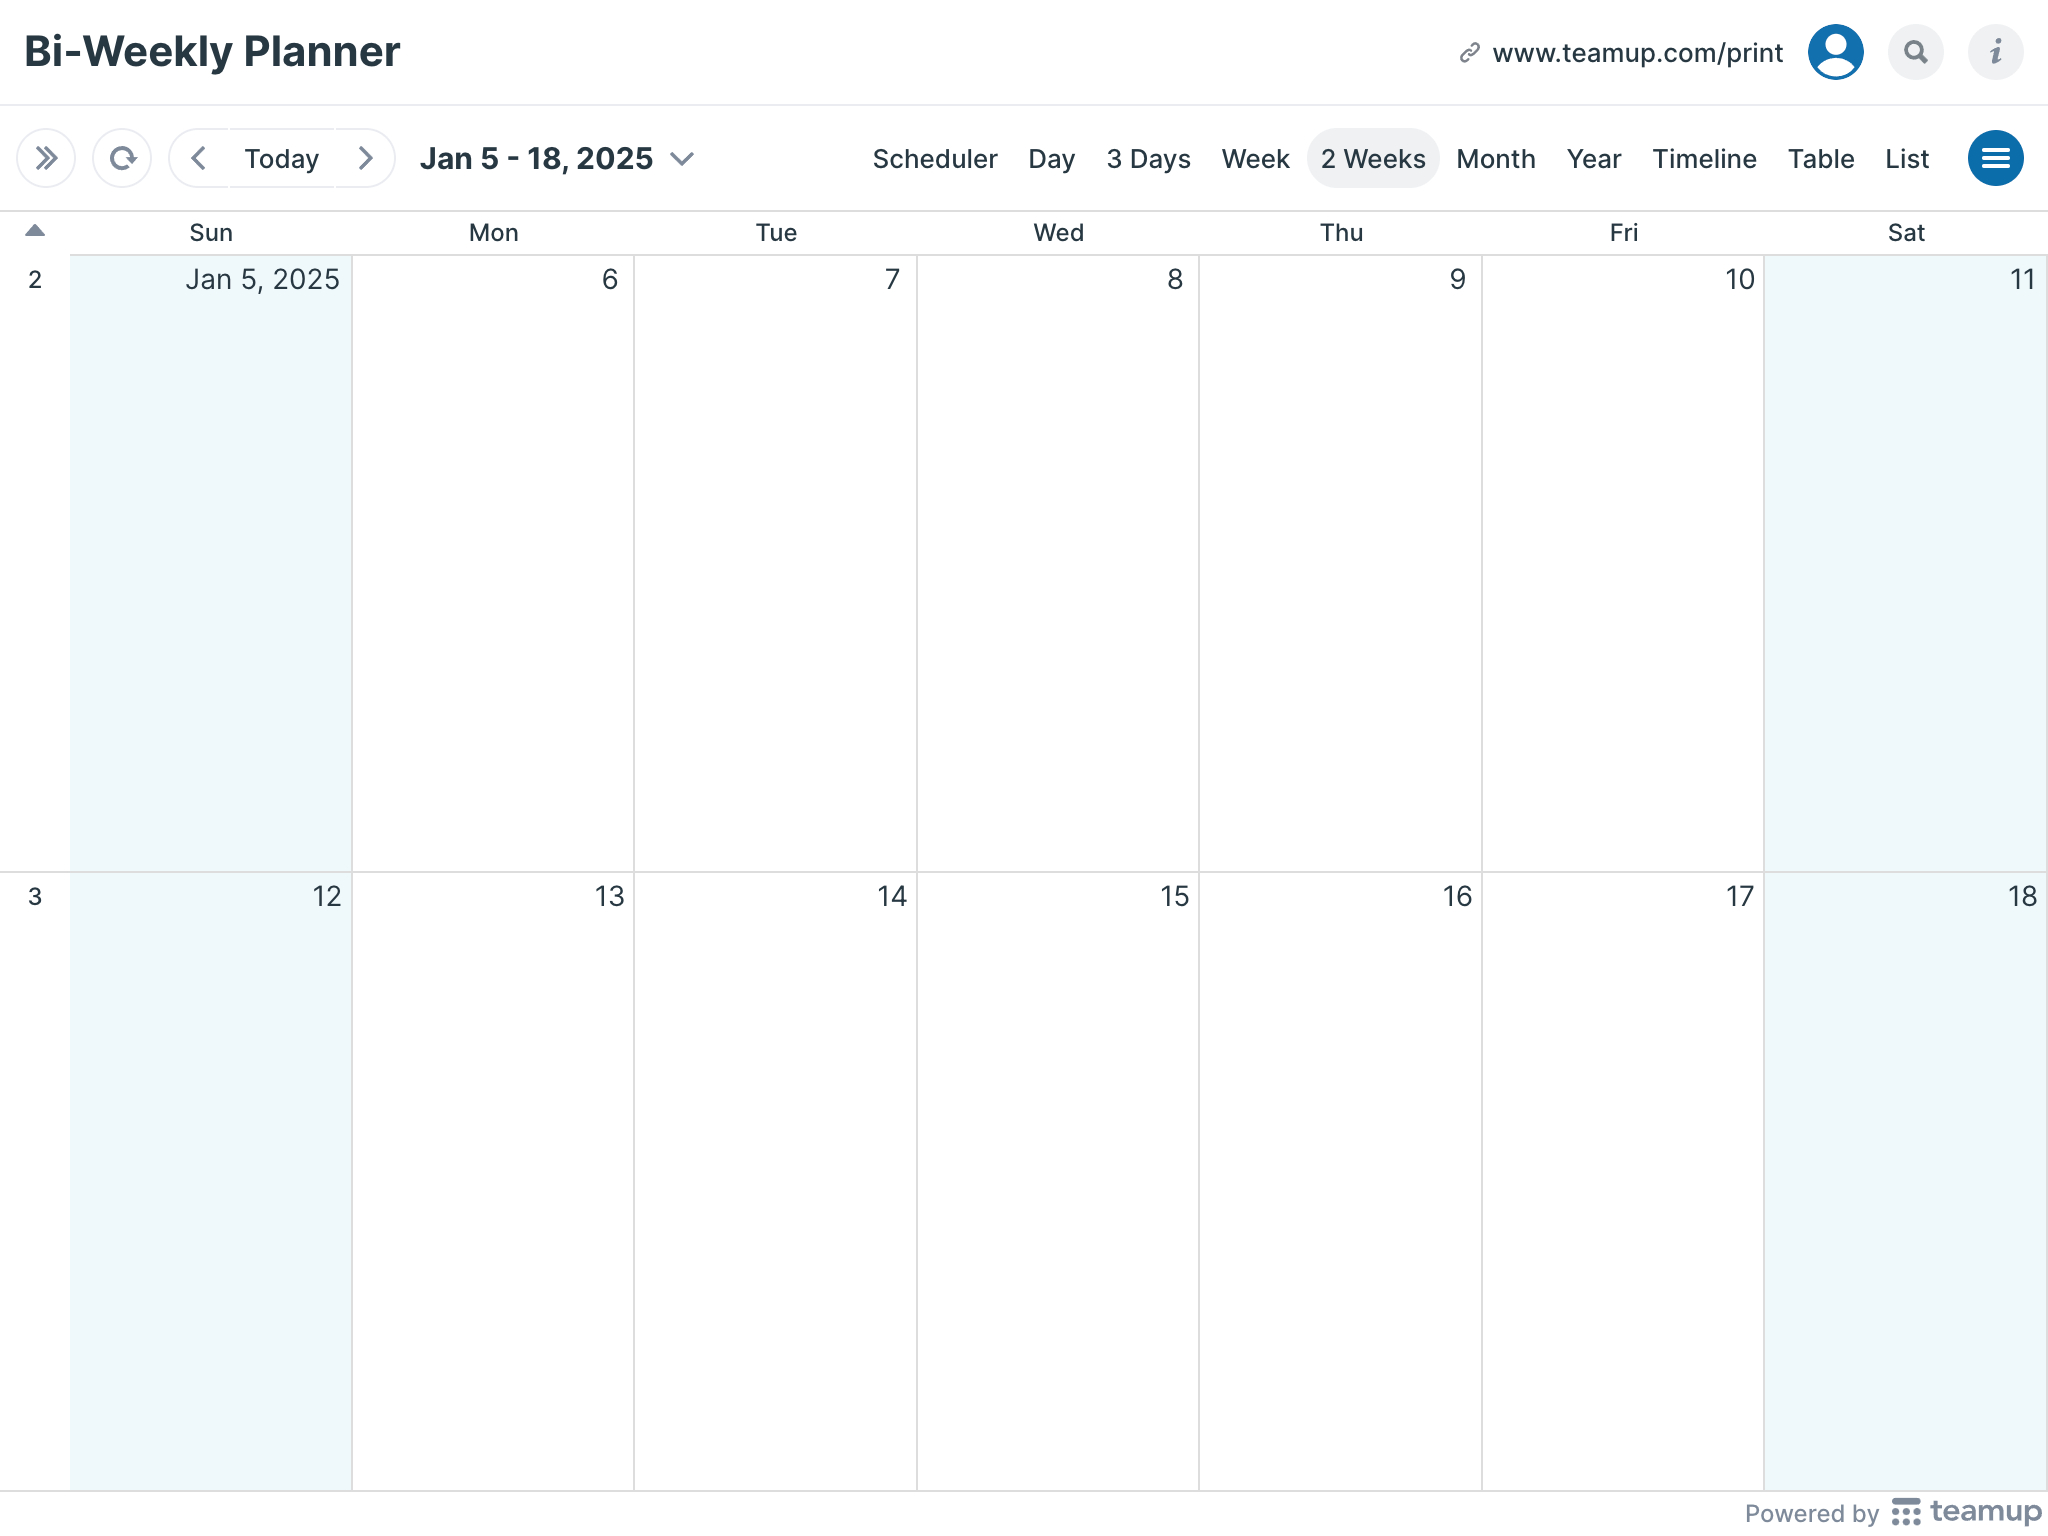Screen dimensions: 2048x1536
Task: Click week number 3 on the left
Action: pos(35,897)
